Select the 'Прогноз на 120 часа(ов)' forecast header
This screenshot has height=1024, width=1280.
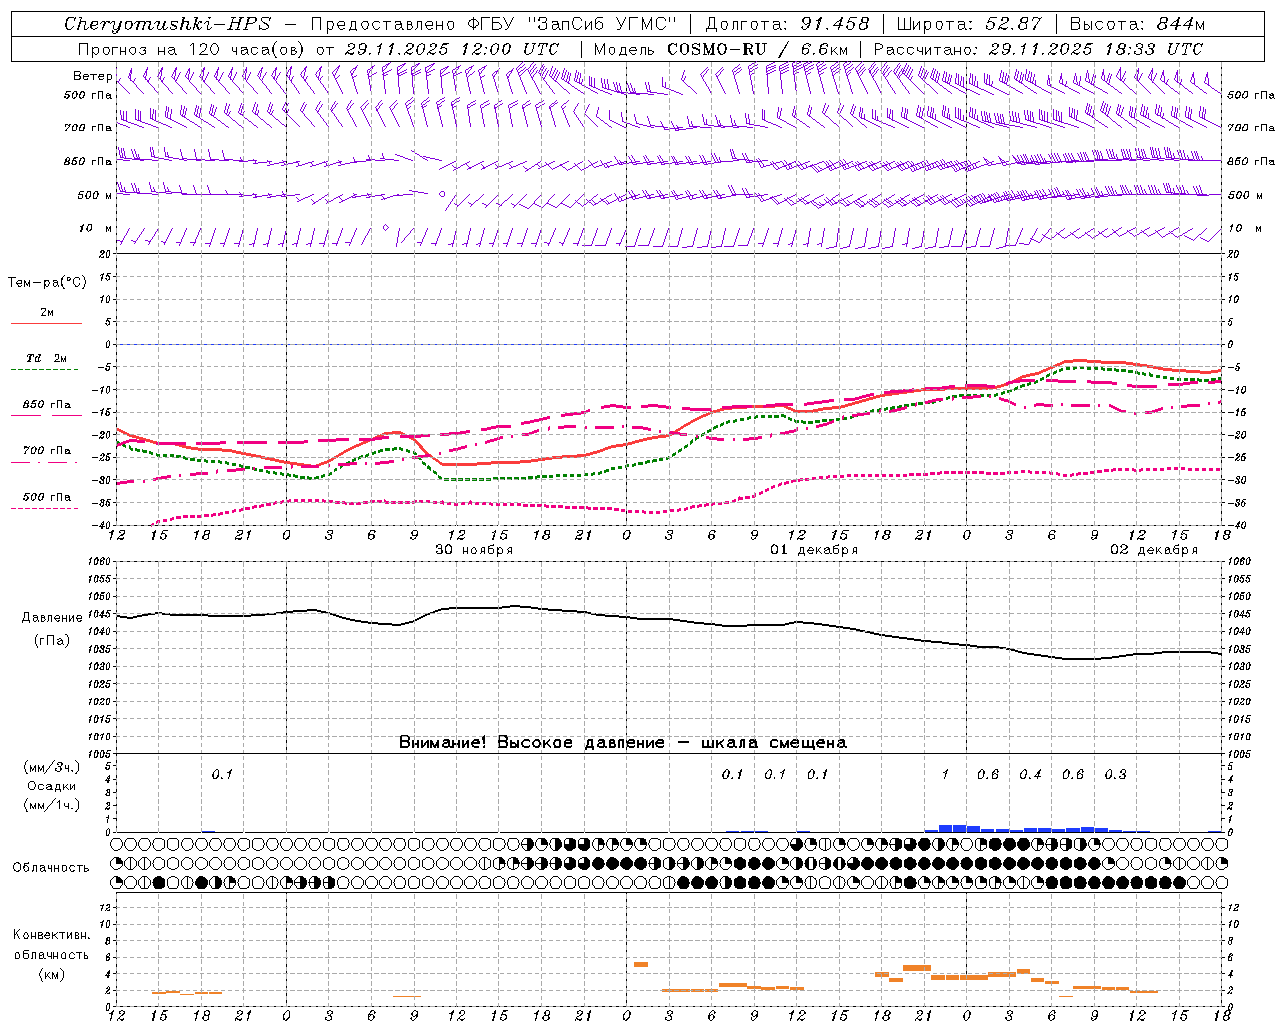point(192,48)
